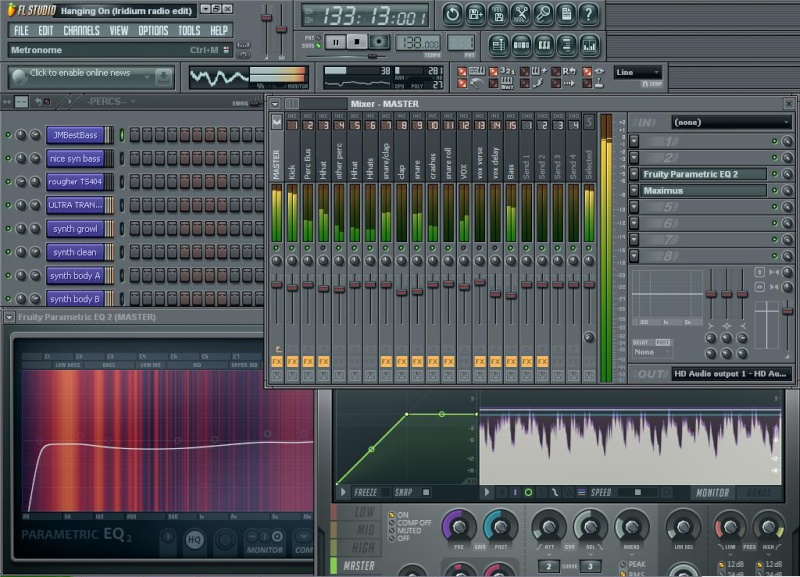Click the undo history circular arrow icon
The width and height of the screenshot is (800, 577).
(452, 14)
